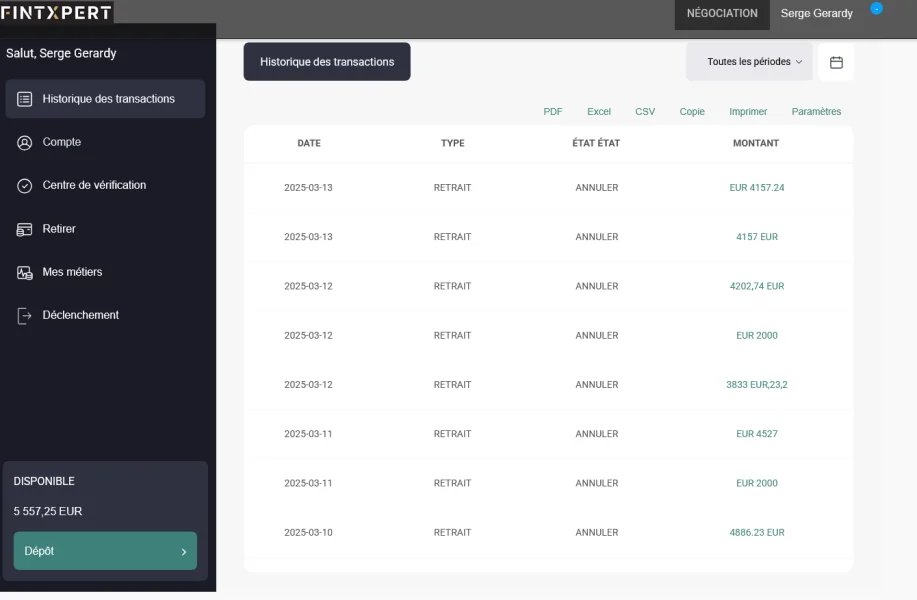
Task: Click the Retirer withdrawal card icon
Action: click(x=25, y=229)
